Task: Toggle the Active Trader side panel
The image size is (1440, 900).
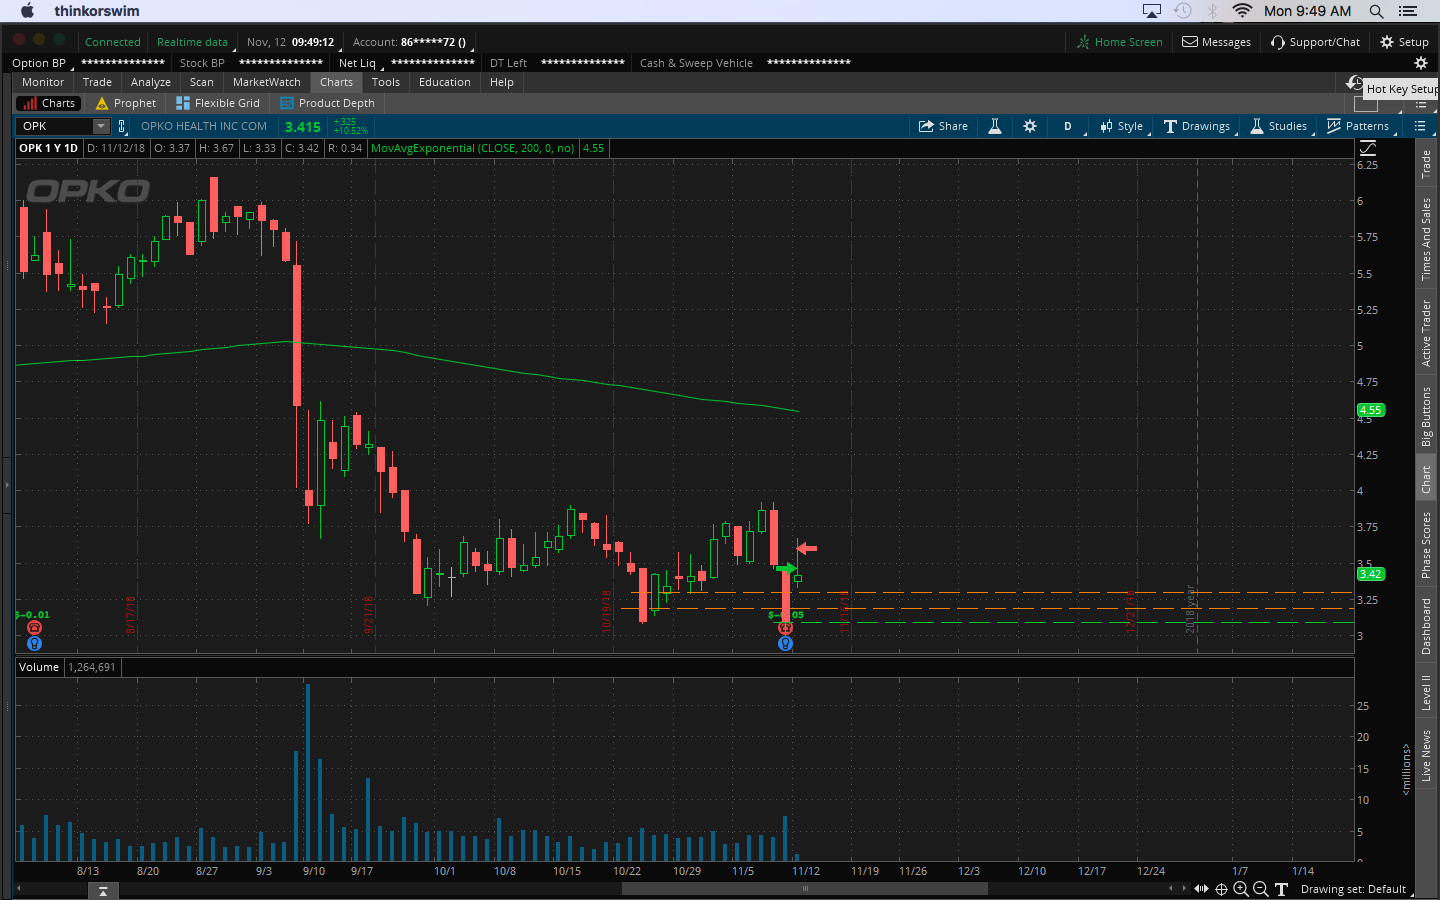Action: tap(1426, 333)
